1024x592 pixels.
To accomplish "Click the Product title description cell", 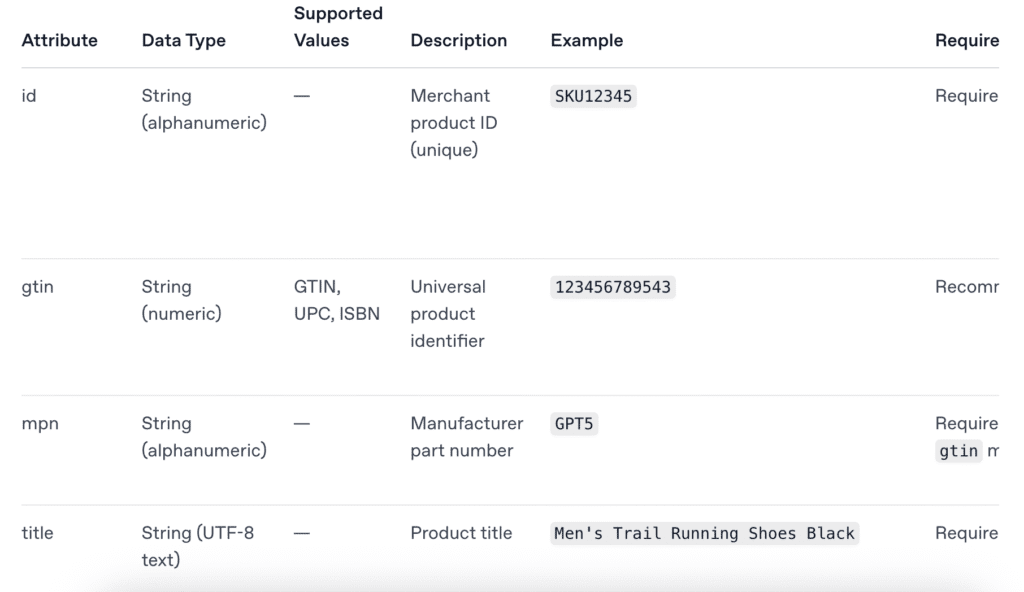I will pyautogui.click(x=460, y=533).
